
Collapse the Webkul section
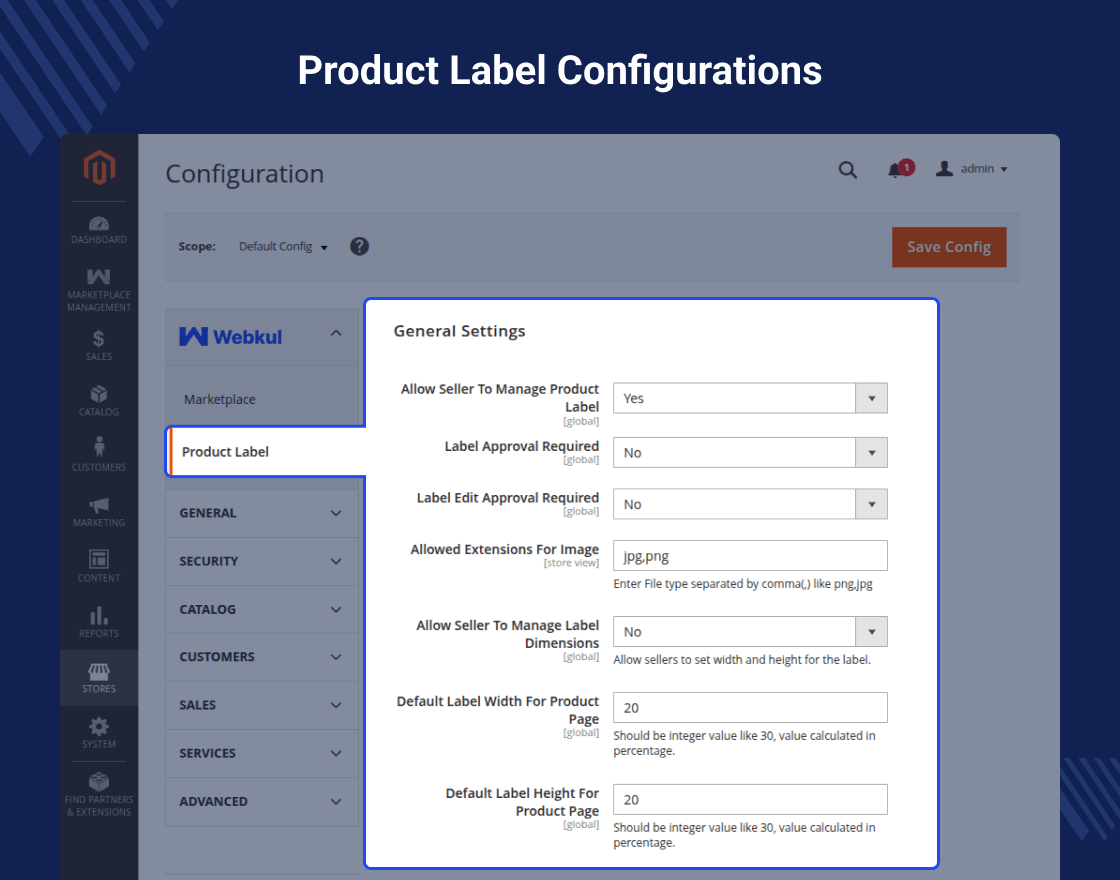click(262, 336)
